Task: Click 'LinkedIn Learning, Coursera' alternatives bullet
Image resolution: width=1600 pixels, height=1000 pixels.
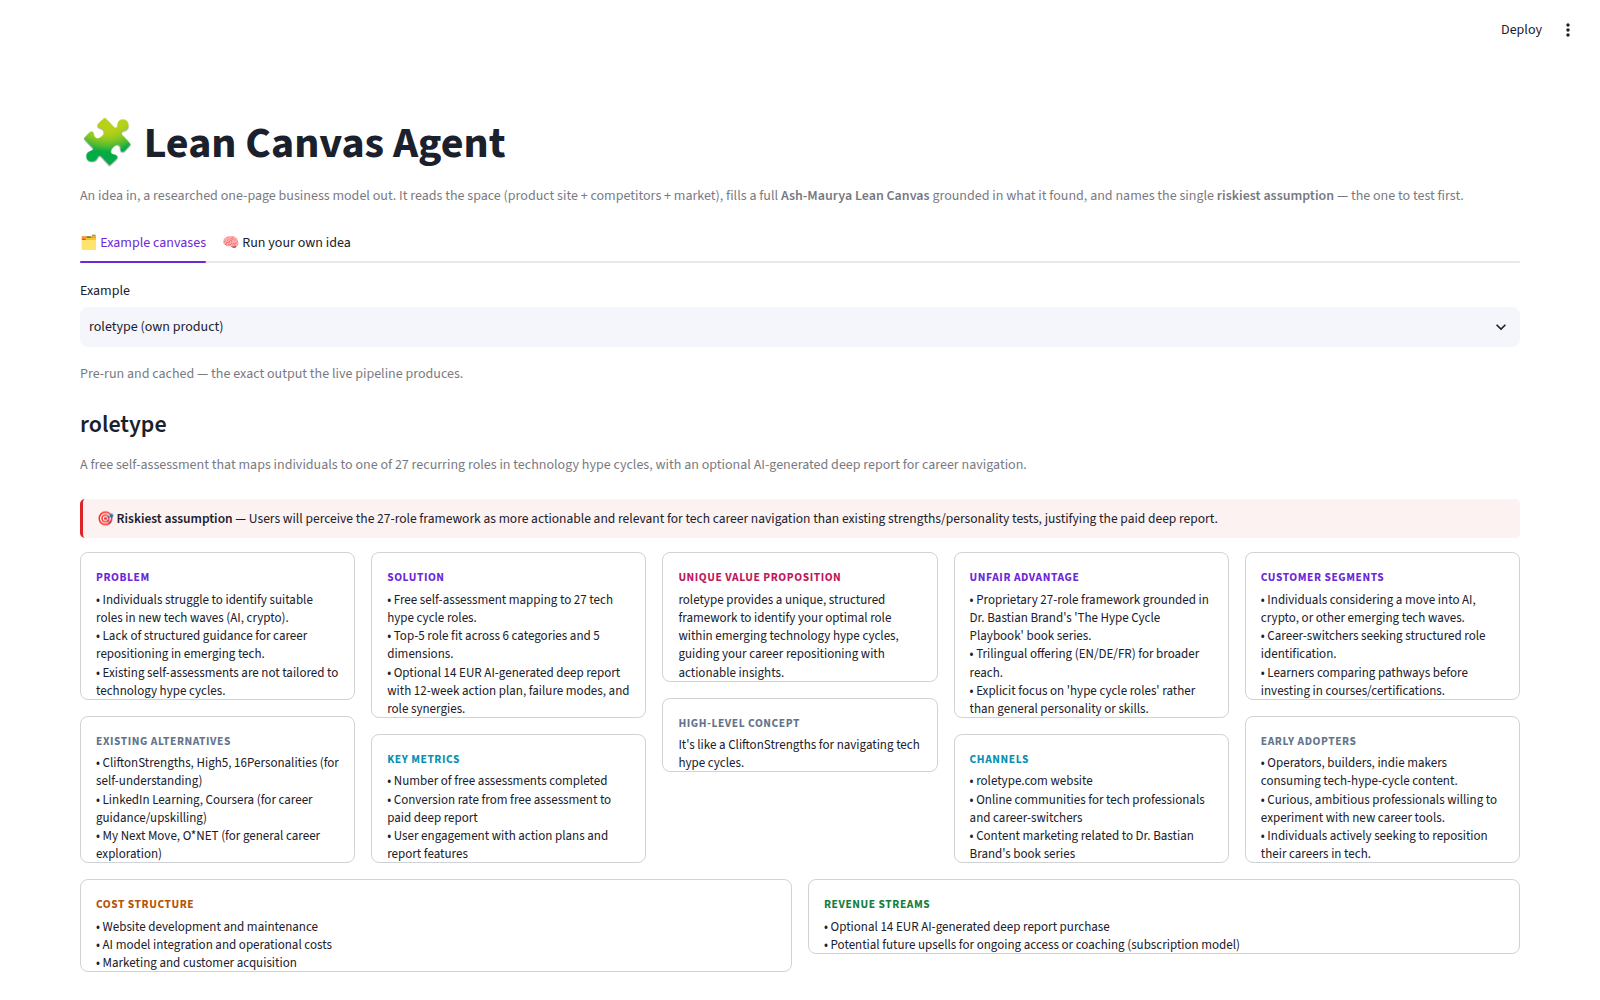Action: pyautogui.click(x=204, y=809)
